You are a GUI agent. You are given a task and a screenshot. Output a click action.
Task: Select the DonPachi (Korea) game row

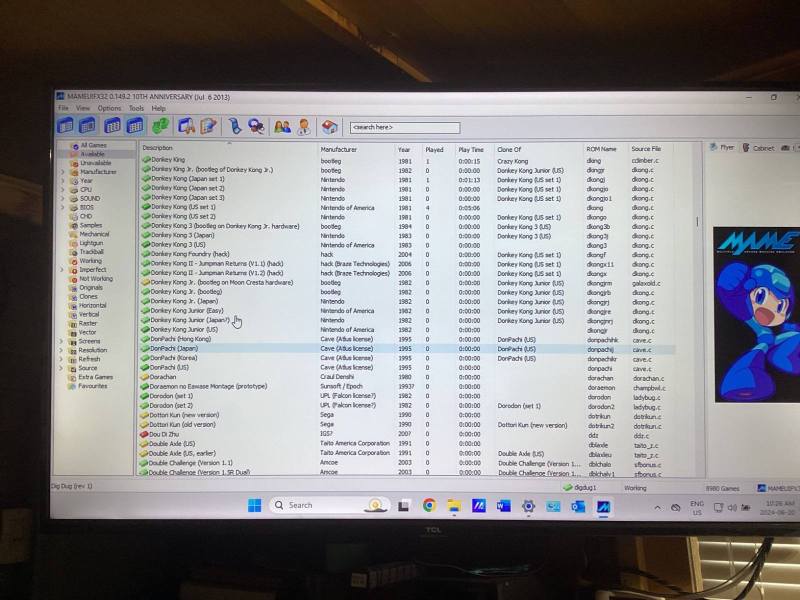tap(408, 358)
